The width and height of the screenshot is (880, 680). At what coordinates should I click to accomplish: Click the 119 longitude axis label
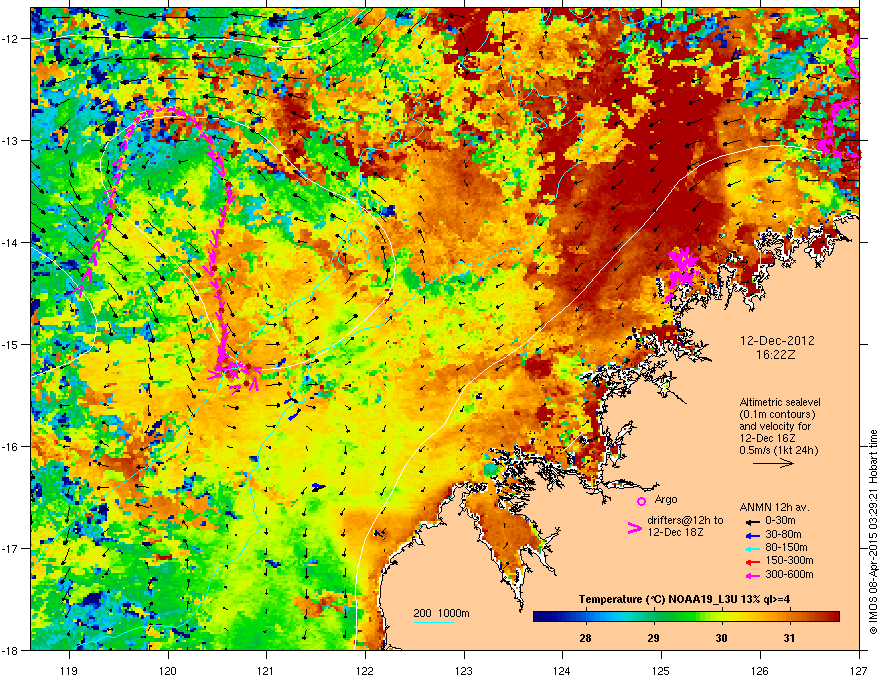[69, 670]
